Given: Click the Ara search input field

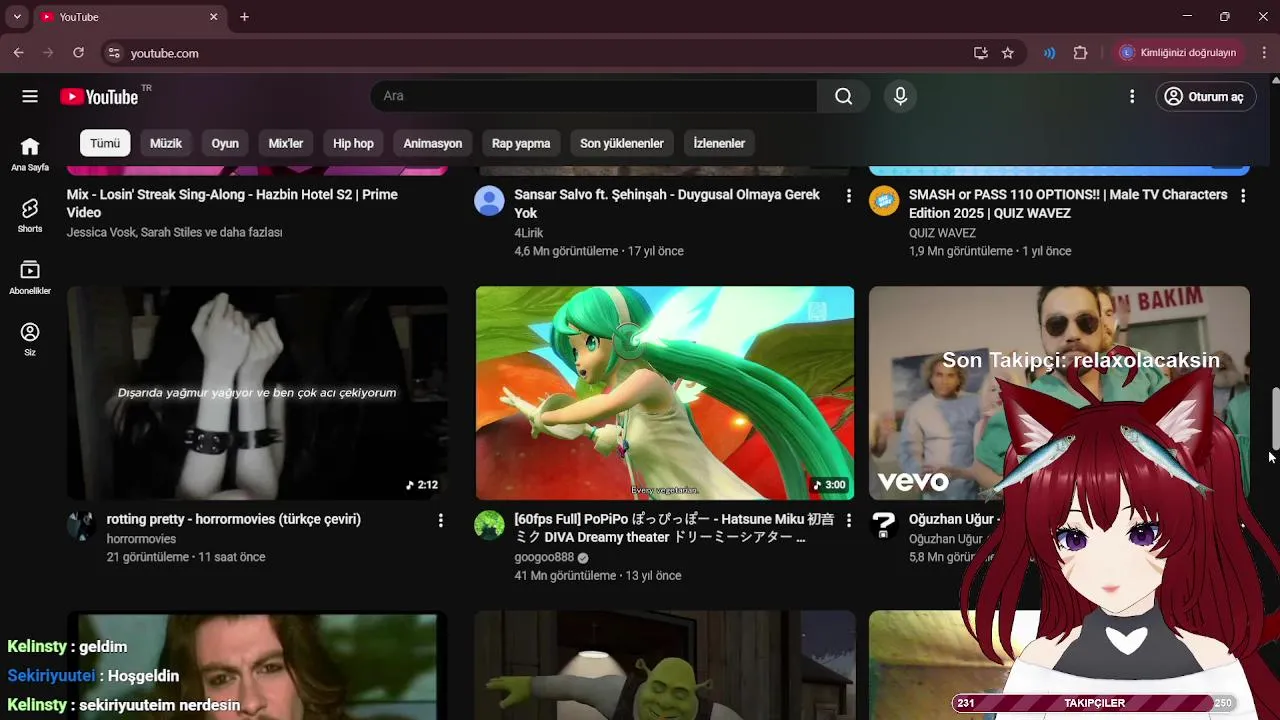Looking at the screenshot, I should pyautogui.click(x=594, y=96).
